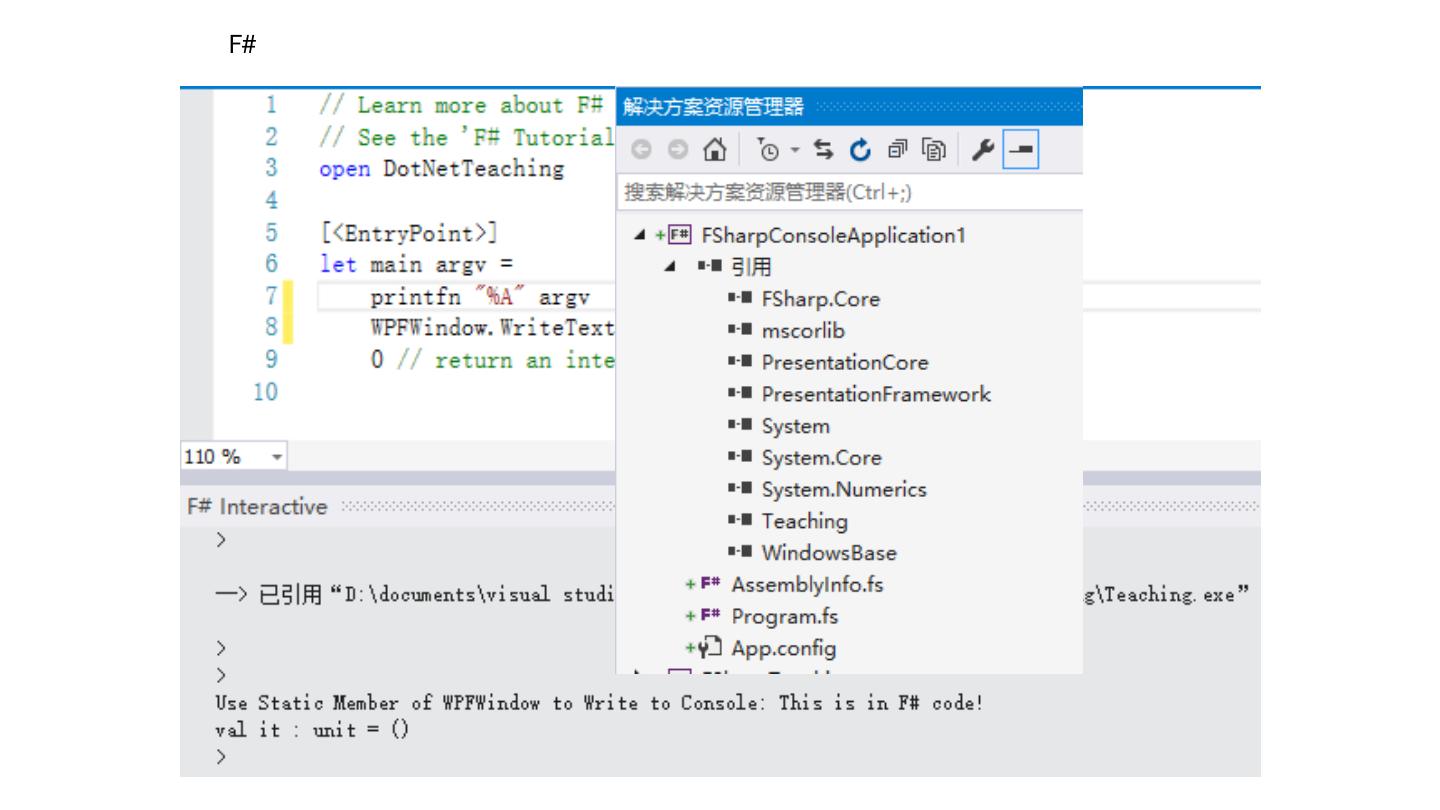Click the Collapse All icon
The width and height of the screenshot is (1440, 810).
pos(898,150)
